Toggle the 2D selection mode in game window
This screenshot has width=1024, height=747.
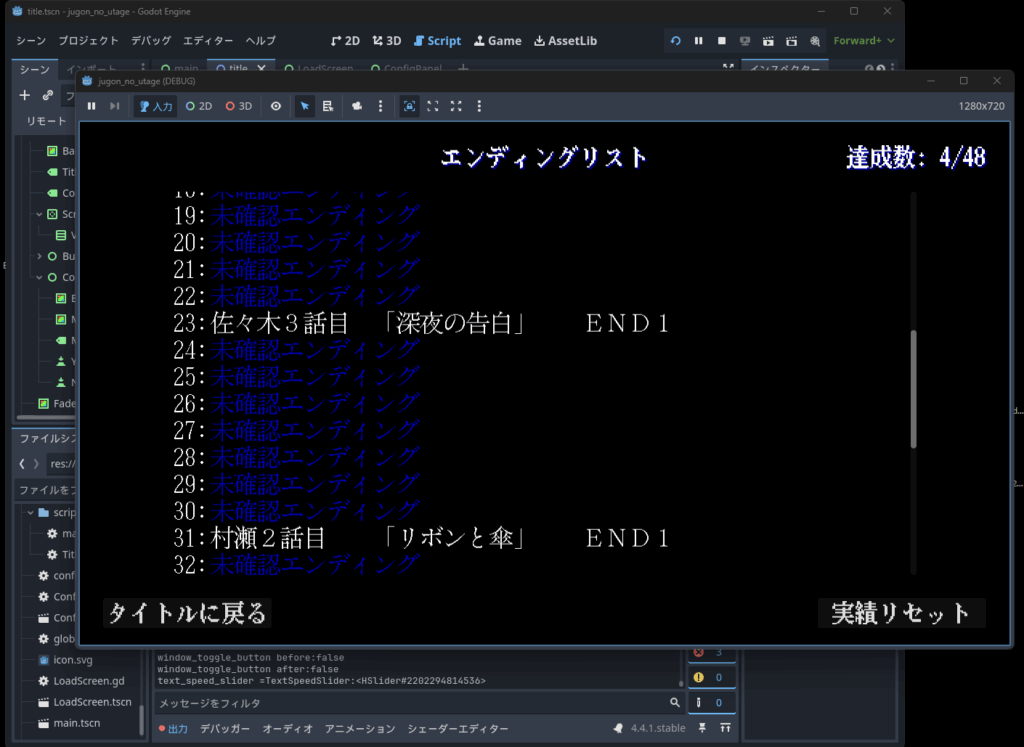tap(199, 106)
